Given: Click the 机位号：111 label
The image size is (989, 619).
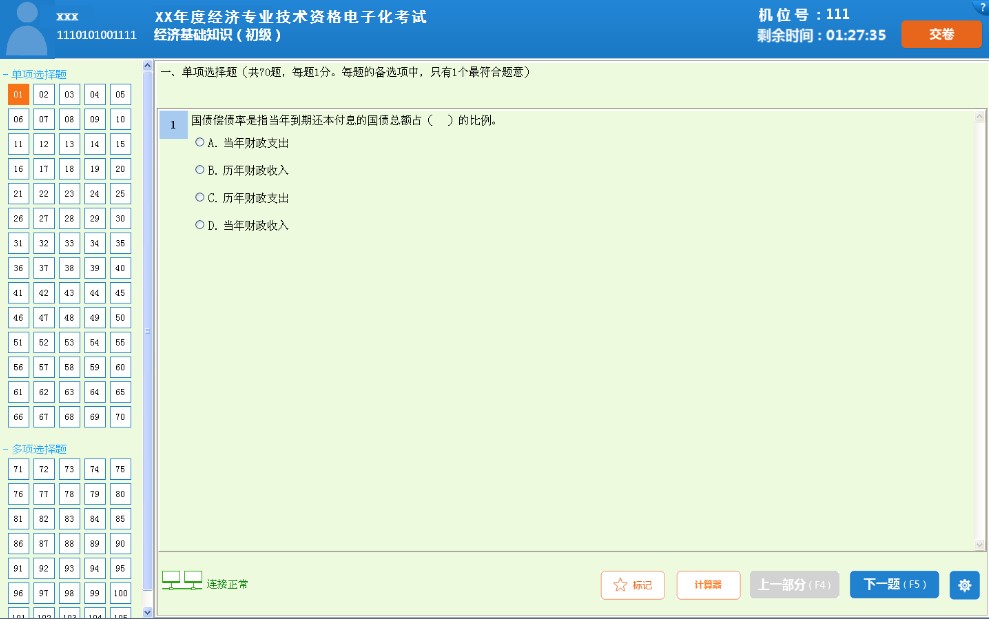Looking at the screenshot, I should pos(804,15).
